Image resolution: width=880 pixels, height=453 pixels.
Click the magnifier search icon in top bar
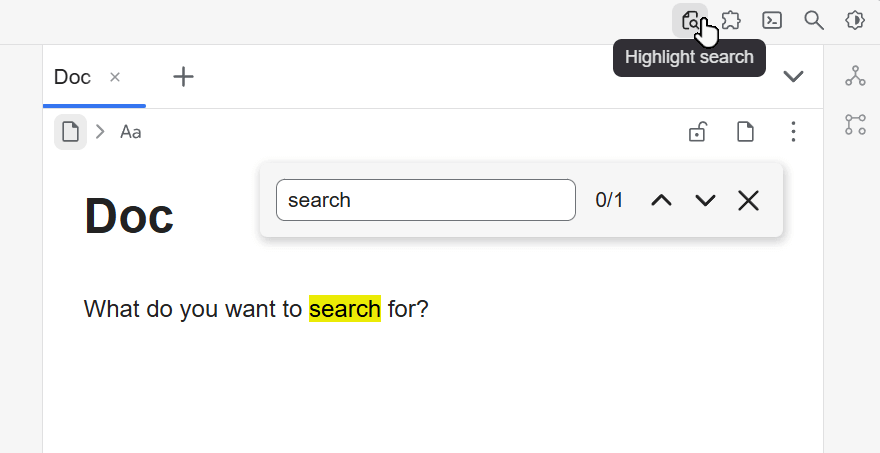point(814,20)
